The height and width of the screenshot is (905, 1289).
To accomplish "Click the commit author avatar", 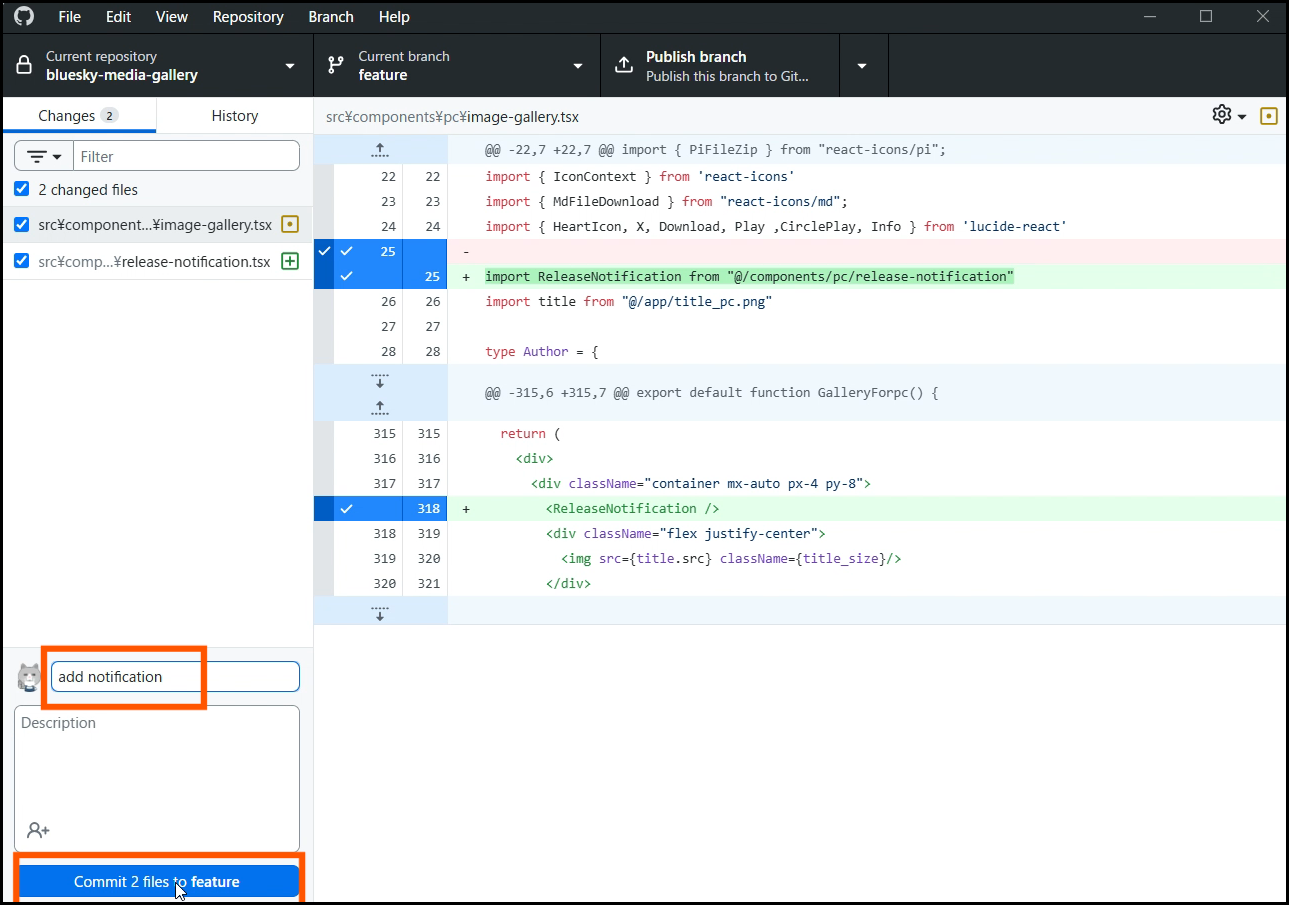I will [29, 677].
